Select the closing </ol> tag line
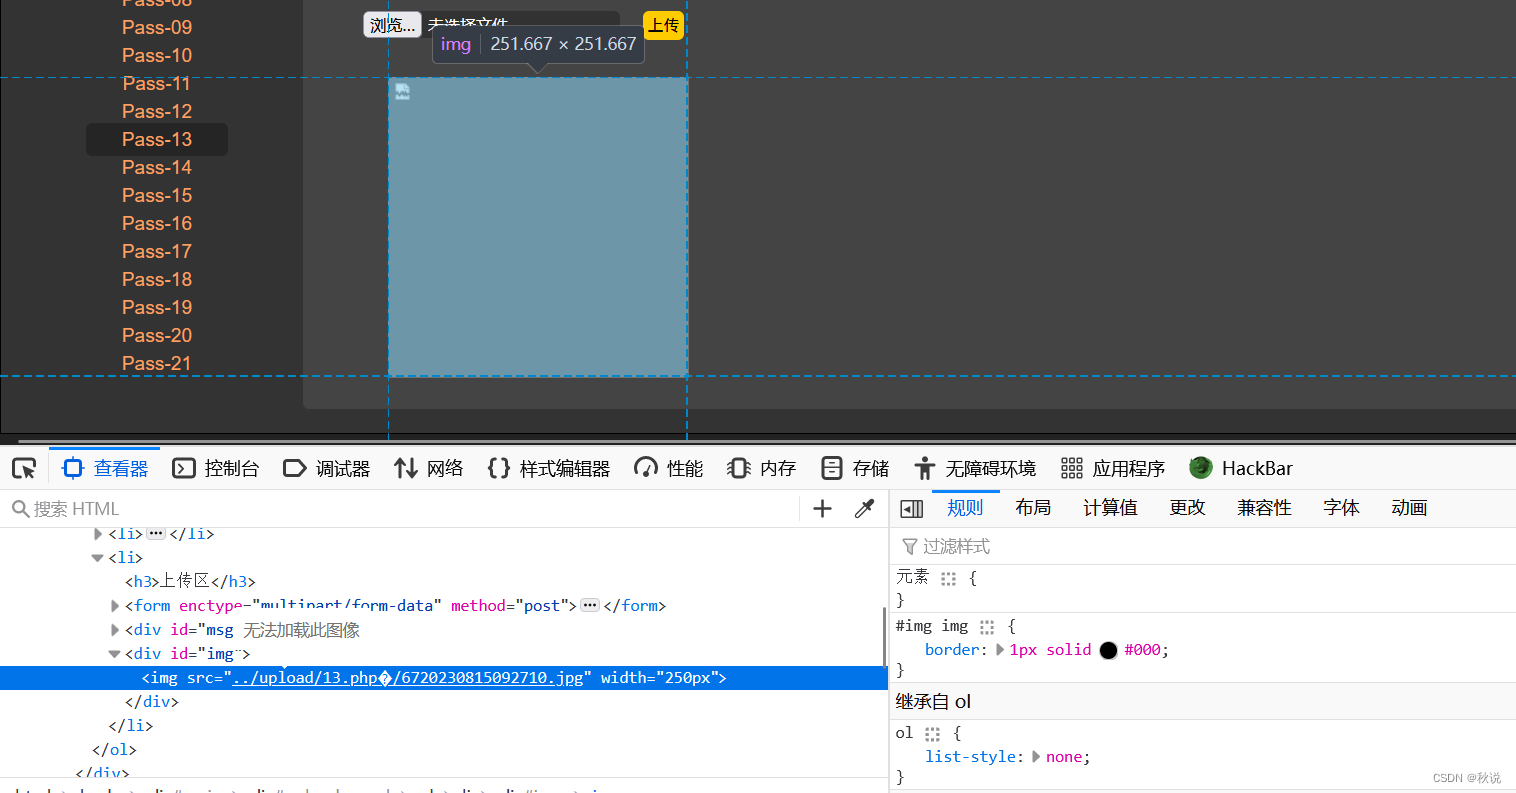Viewport: 1516px width, 793px height. [114, 750]
